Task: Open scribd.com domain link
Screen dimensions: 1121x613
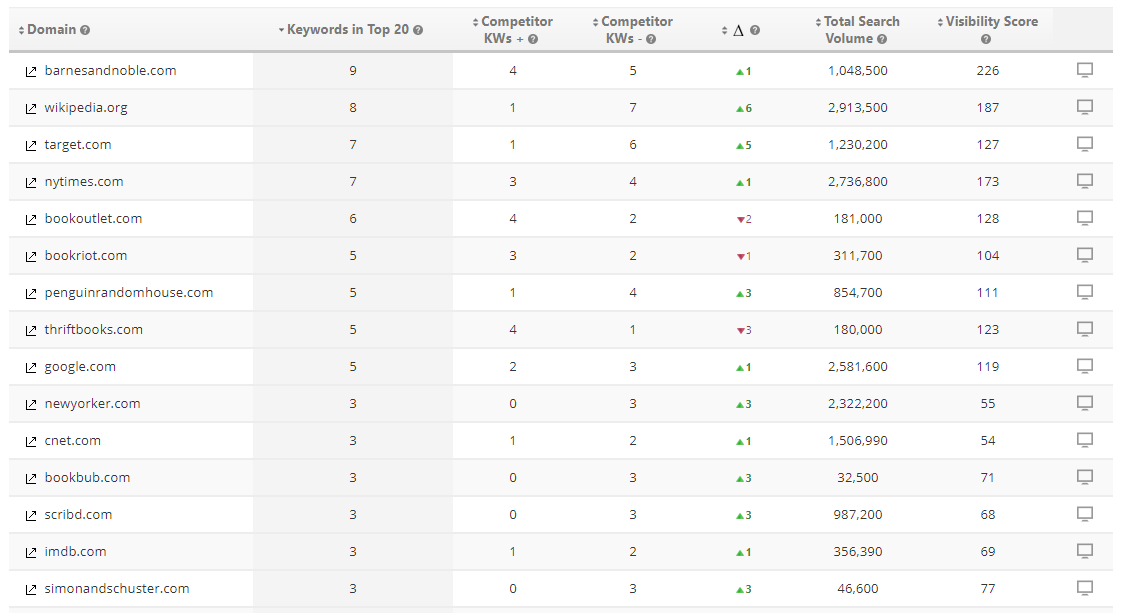Action: (x=78, y=514)
